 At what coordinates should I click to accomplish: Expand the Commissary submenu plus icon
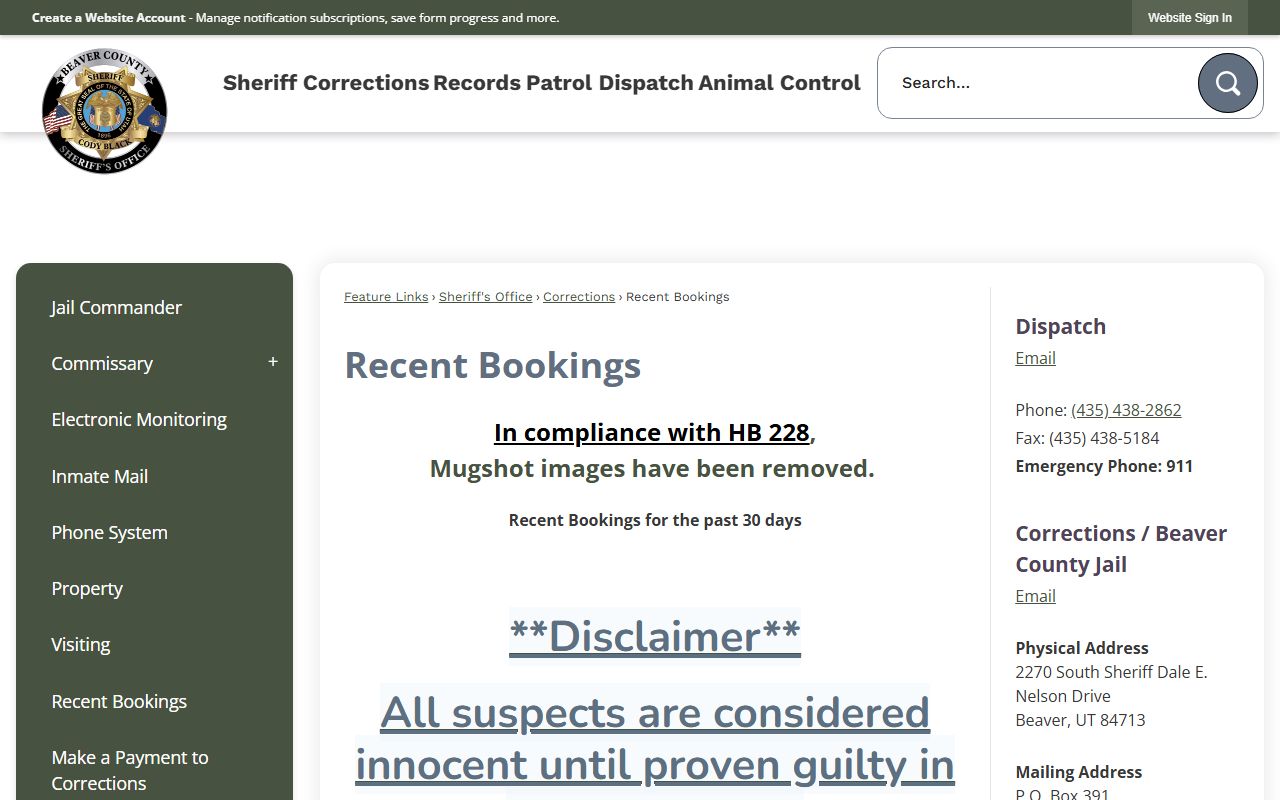[x=273, y=362]
